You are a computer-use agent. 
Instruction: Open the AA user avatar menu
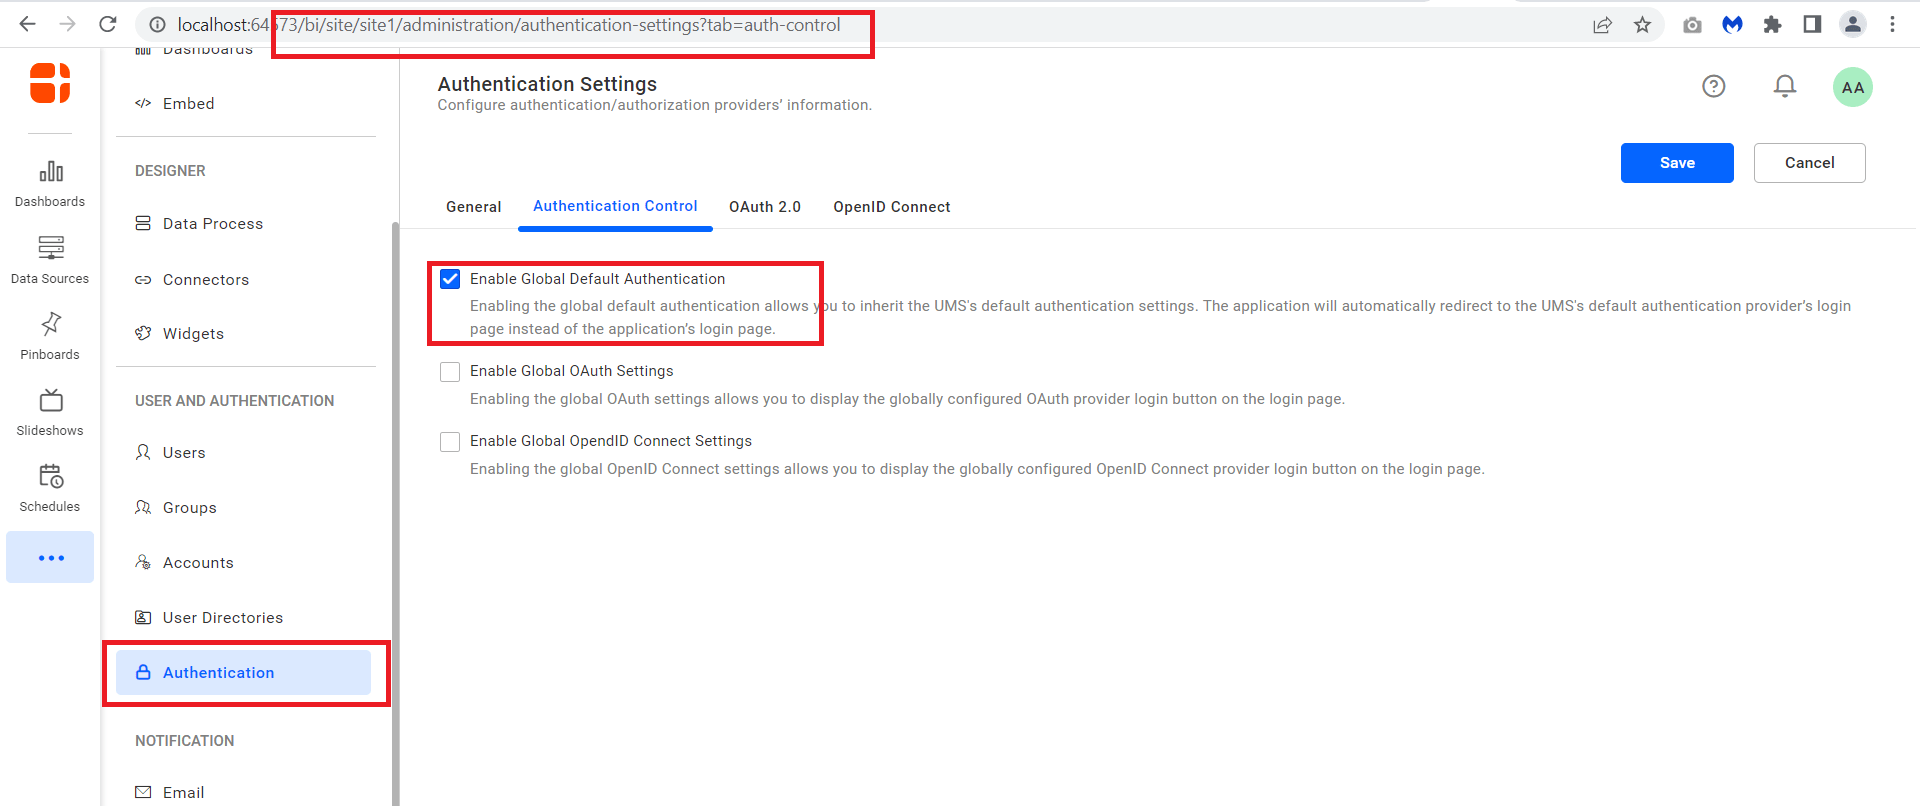[x=1853, y=87]
